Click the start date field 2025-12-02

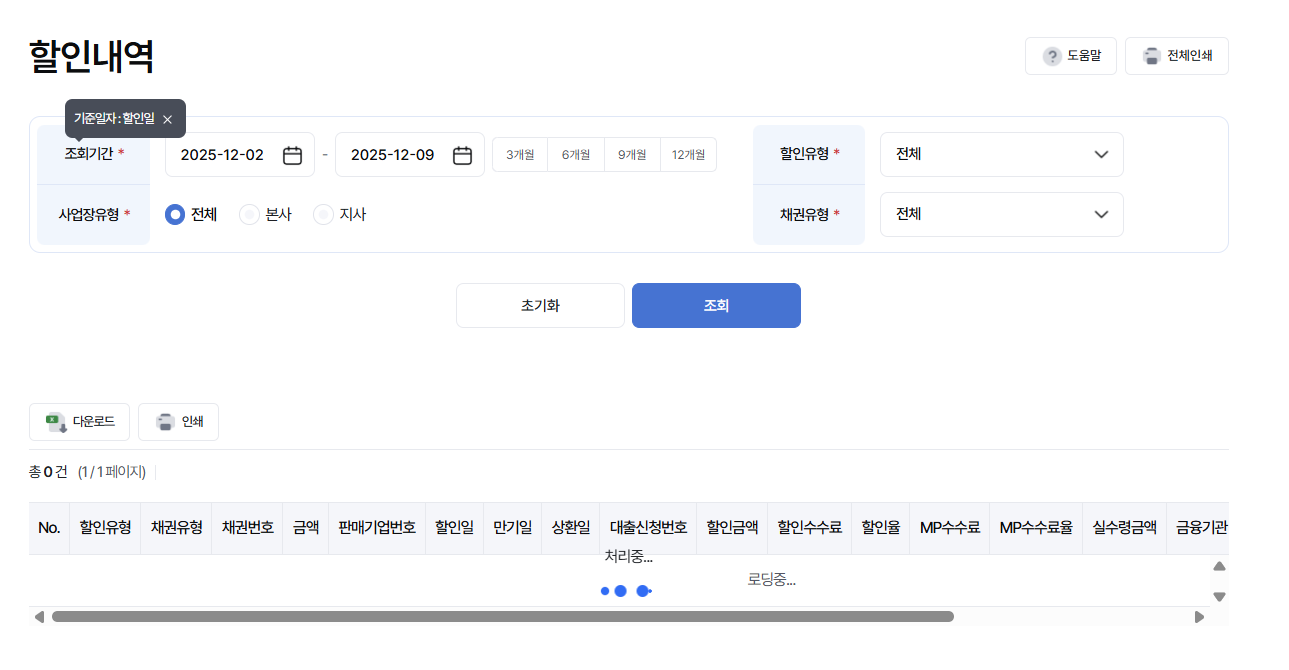(240, 155)
